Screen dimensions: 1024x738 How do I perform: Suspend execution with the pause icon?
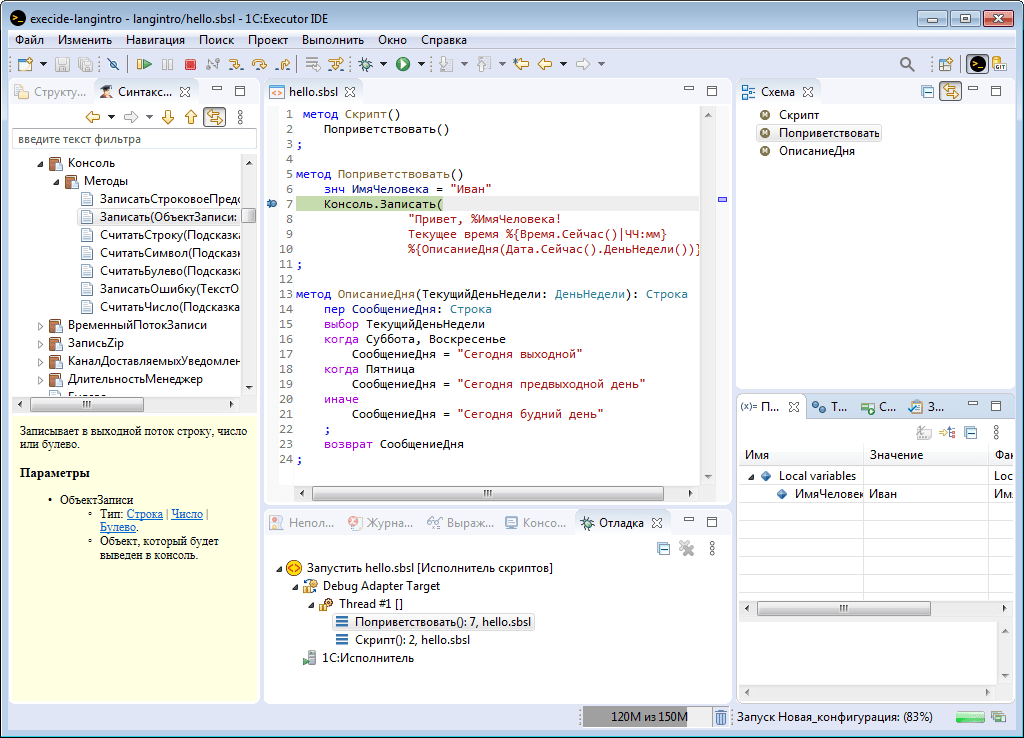(x=167, y=64)
